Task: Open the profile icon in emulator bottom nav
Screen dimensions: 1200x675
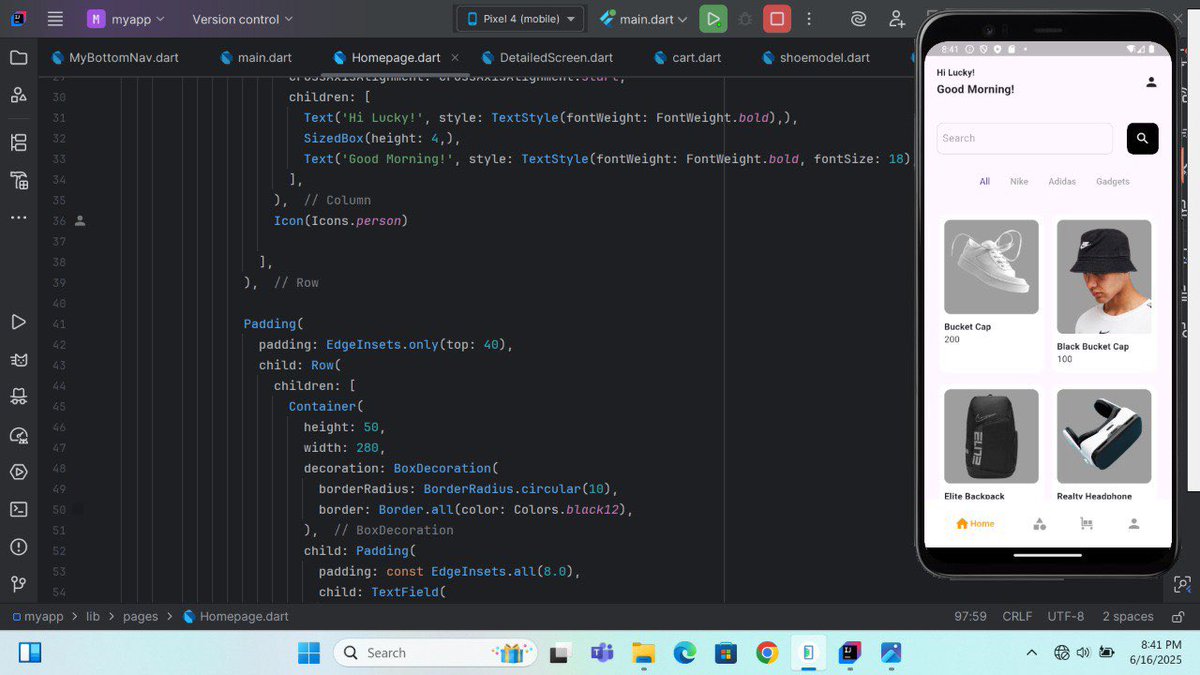Action: tap(1134, 523)
